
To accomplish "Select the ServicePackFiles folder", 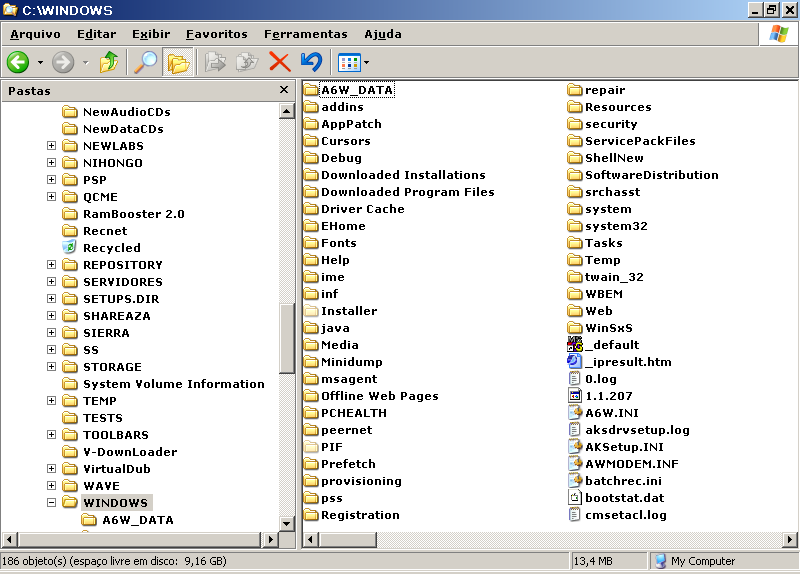I will 632,141.
